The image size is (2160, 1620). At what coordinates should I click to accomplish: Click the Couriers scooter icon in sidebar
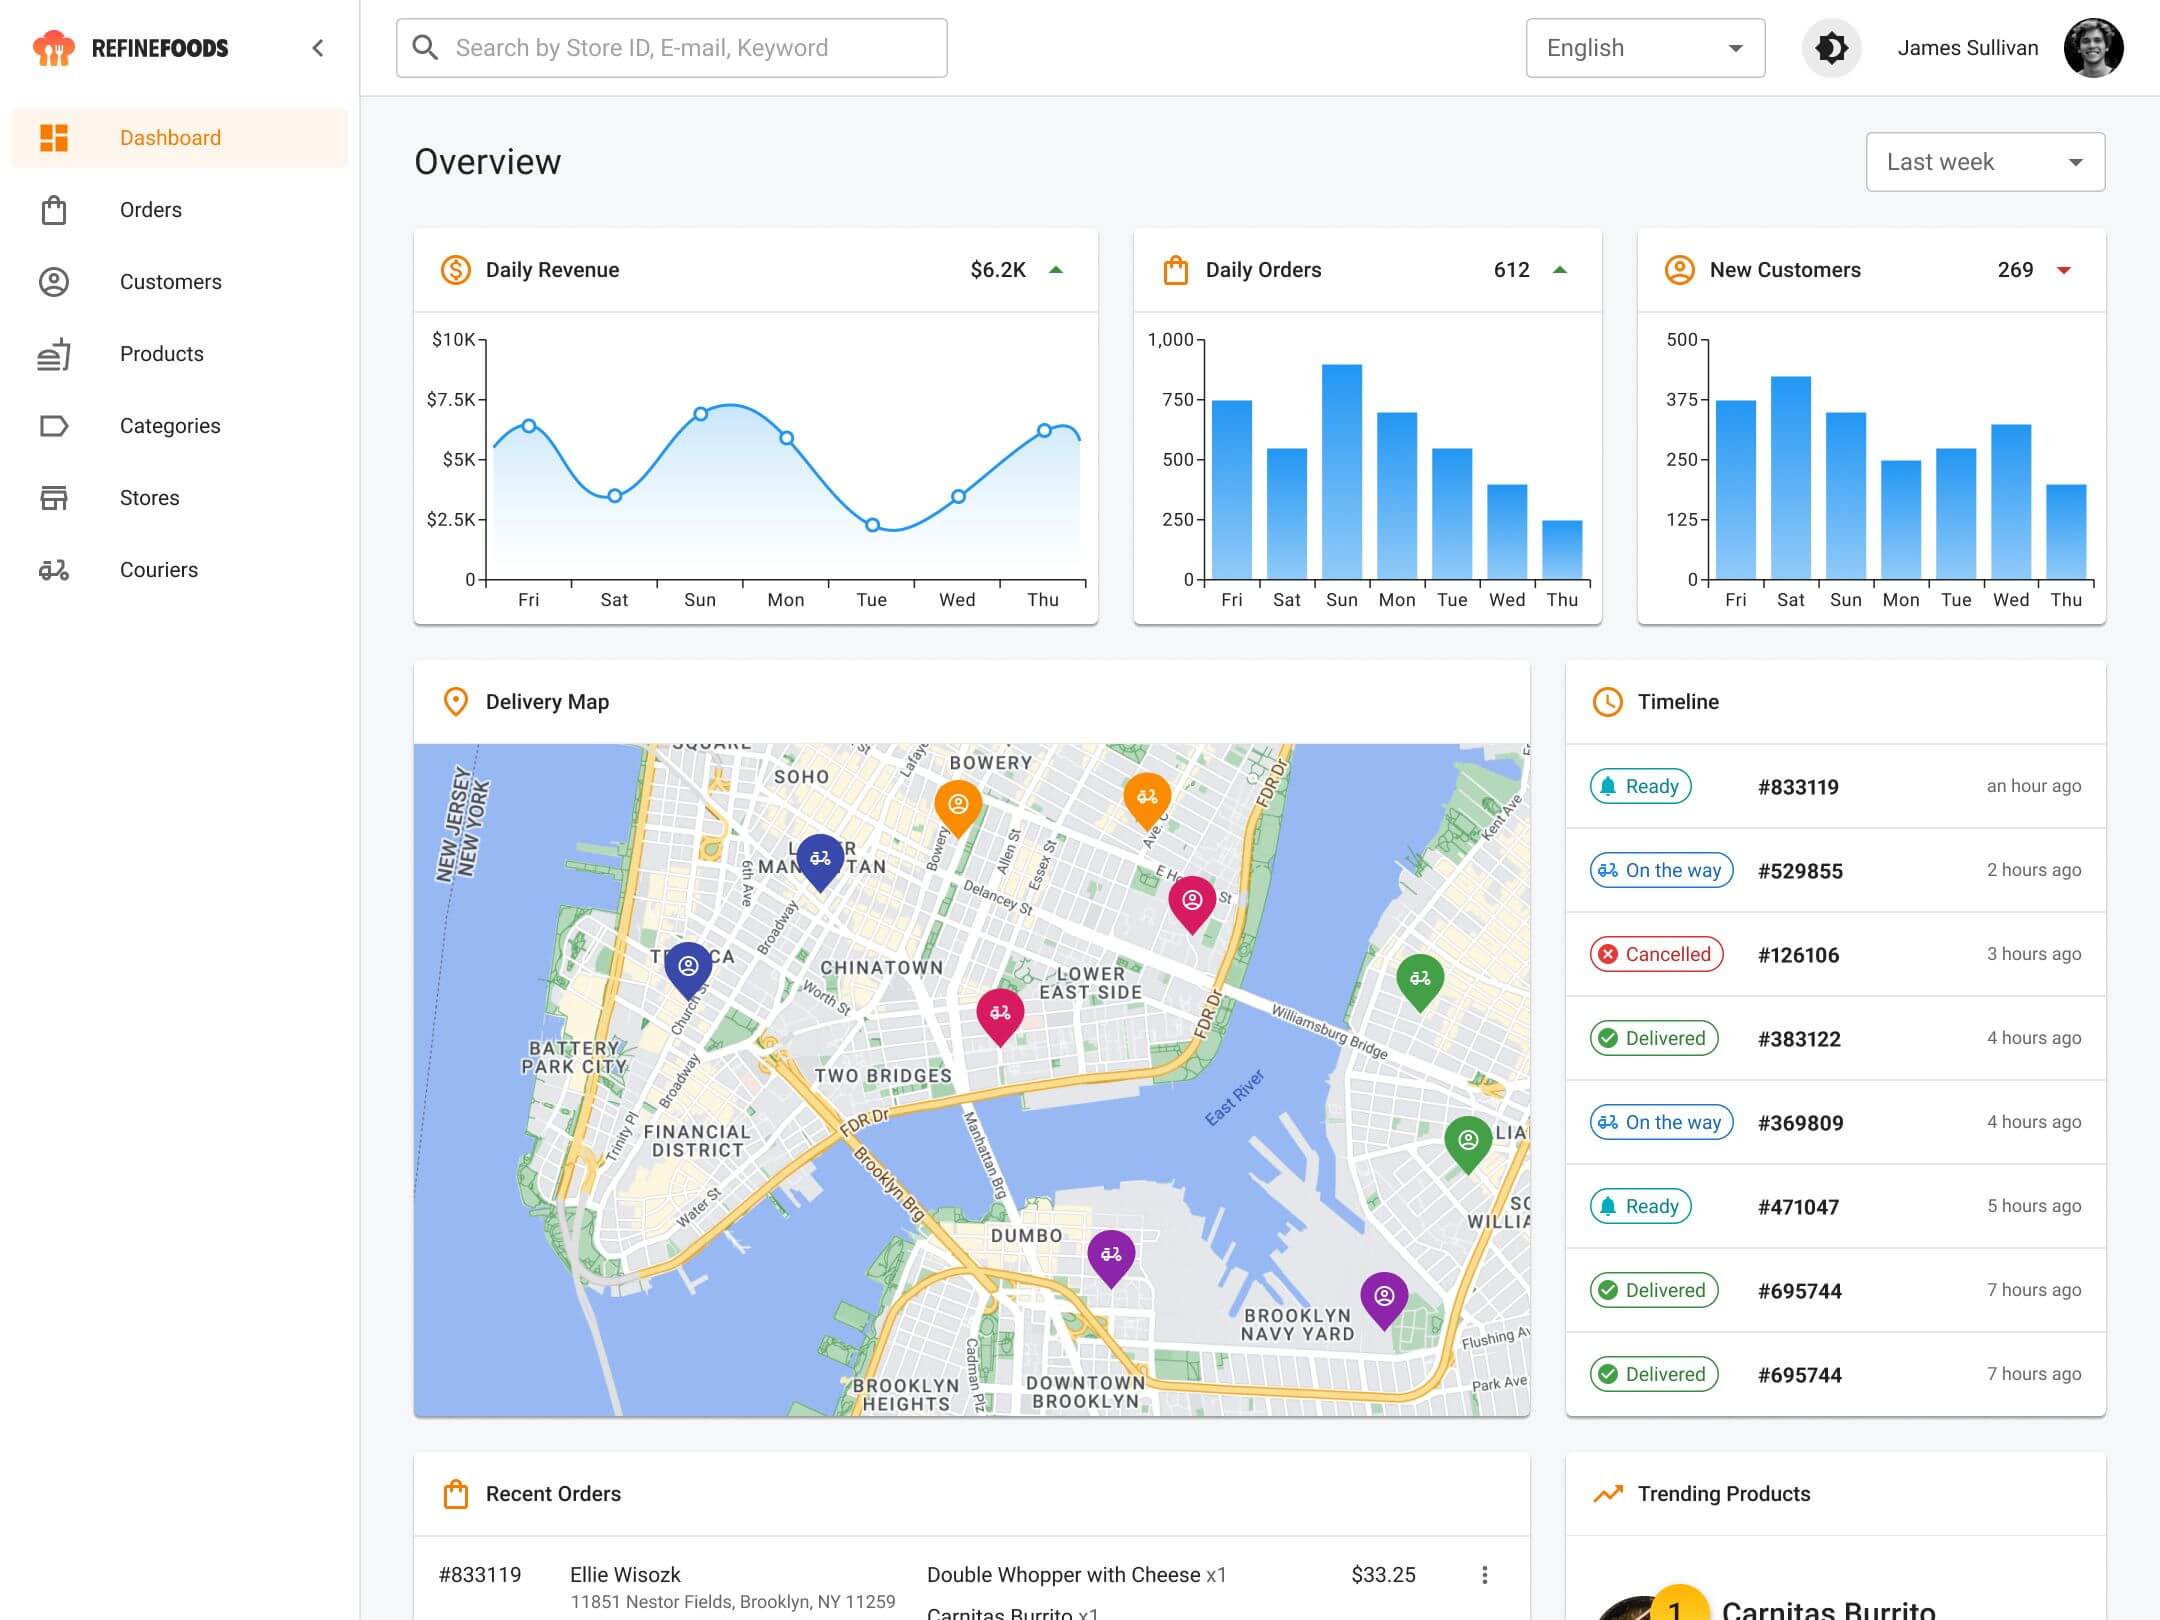coord(54,570)
